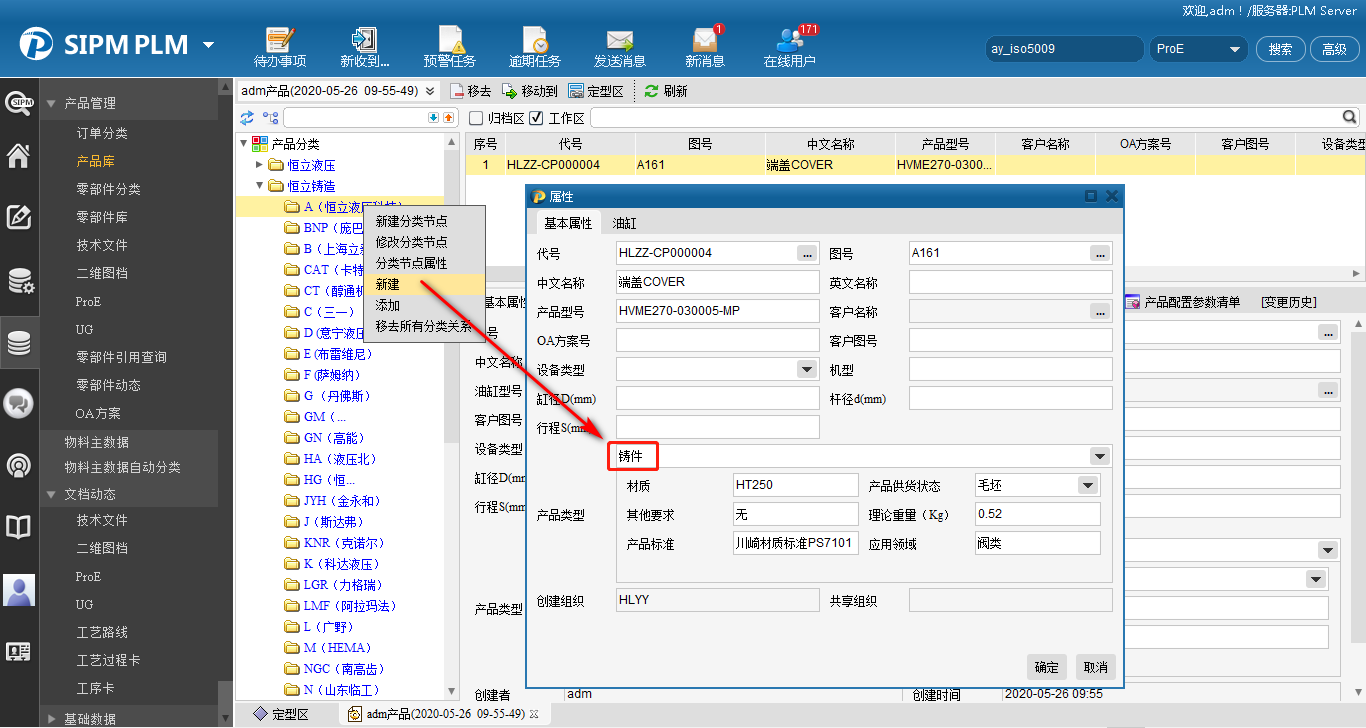Click the browse button next to 代号

coord(807,254)
